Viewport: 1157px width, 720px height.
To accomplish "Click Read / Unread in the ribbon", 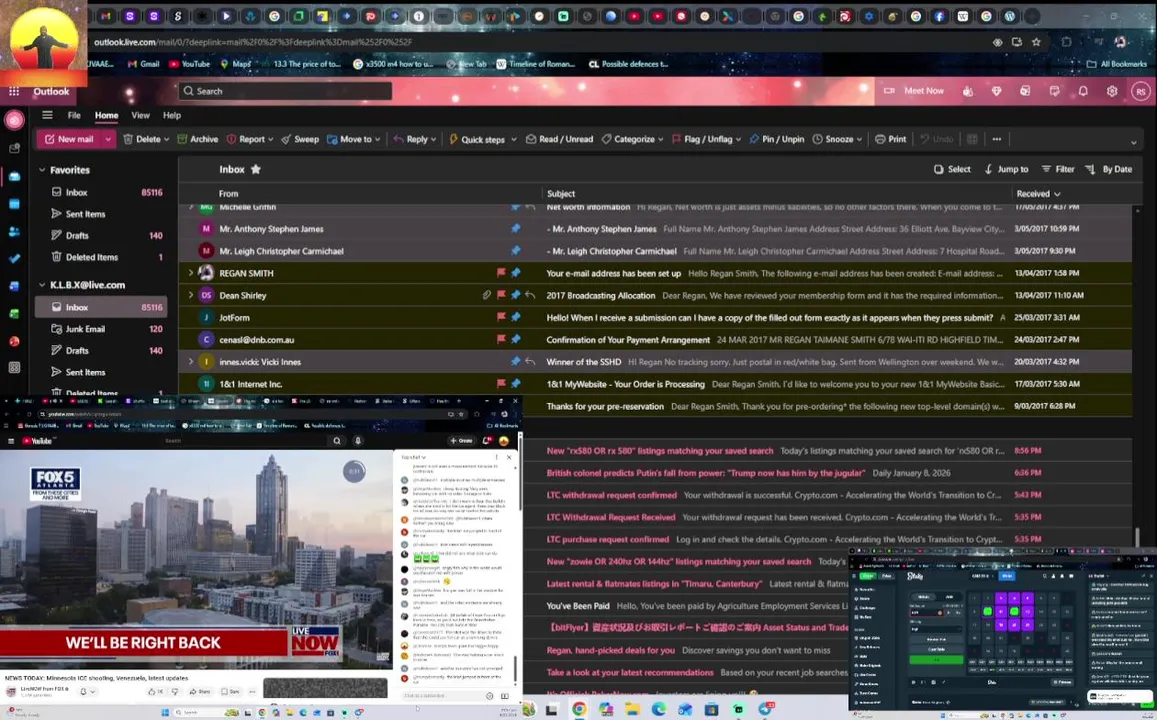I will point(559,139).
